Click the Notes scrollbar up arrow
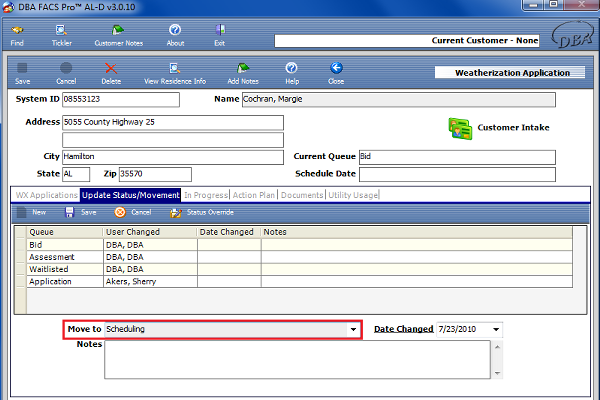Screen dimensions: 600x400 coord(497,347)
